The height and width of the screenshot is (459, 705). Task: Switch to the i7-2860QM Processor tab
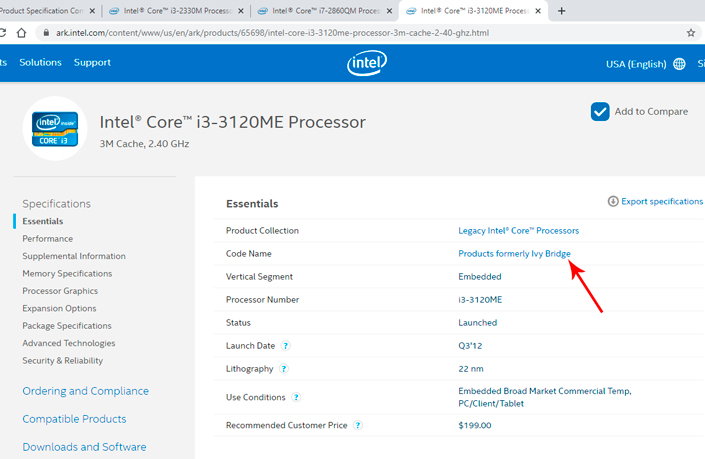pos(325,11)
